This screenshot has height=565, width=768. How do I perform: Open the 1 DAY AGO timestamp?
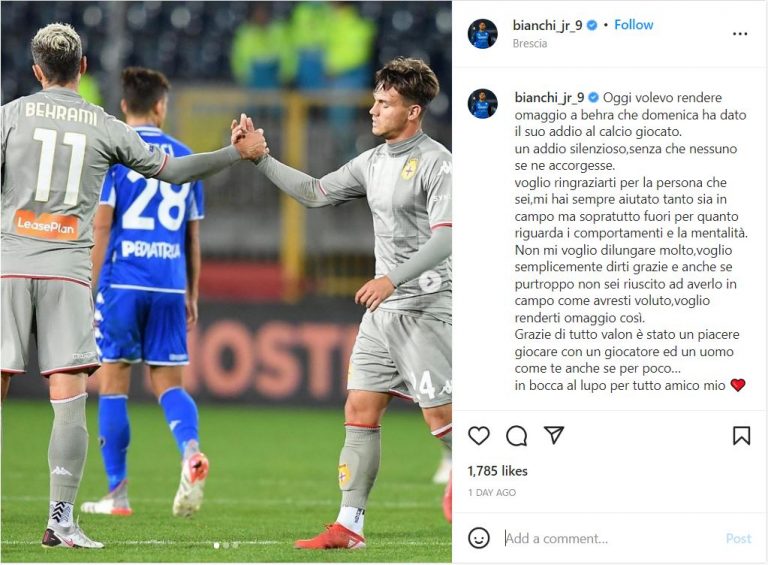[492, 493]
